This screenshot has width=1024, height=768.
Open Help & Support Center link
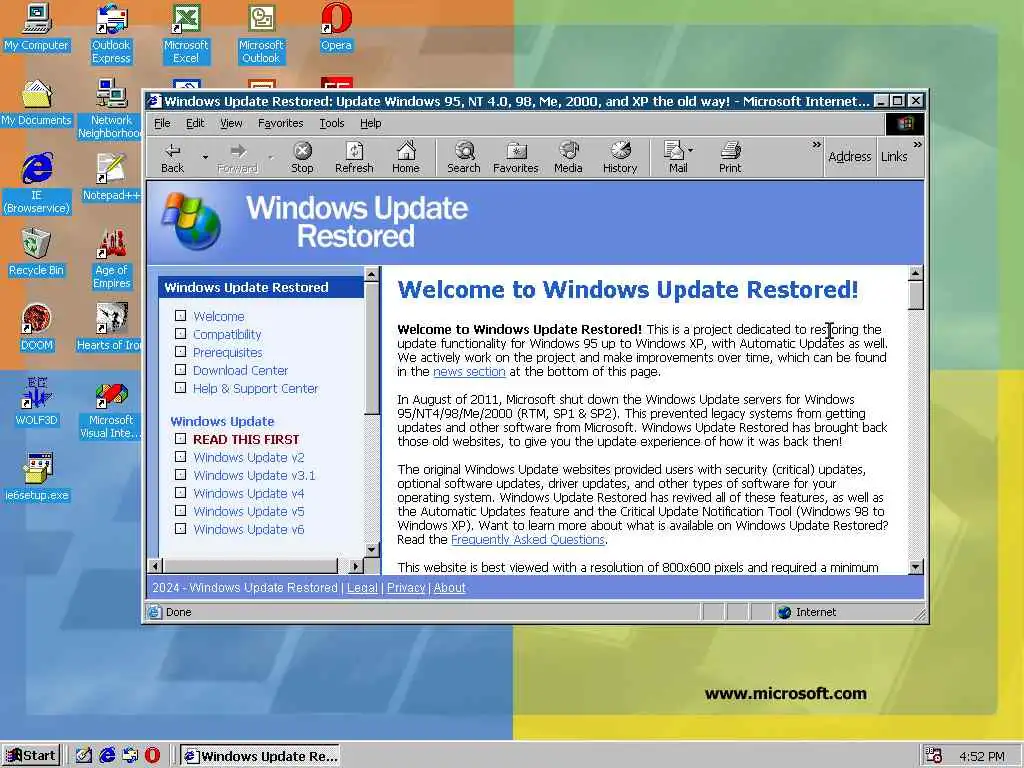255,389
